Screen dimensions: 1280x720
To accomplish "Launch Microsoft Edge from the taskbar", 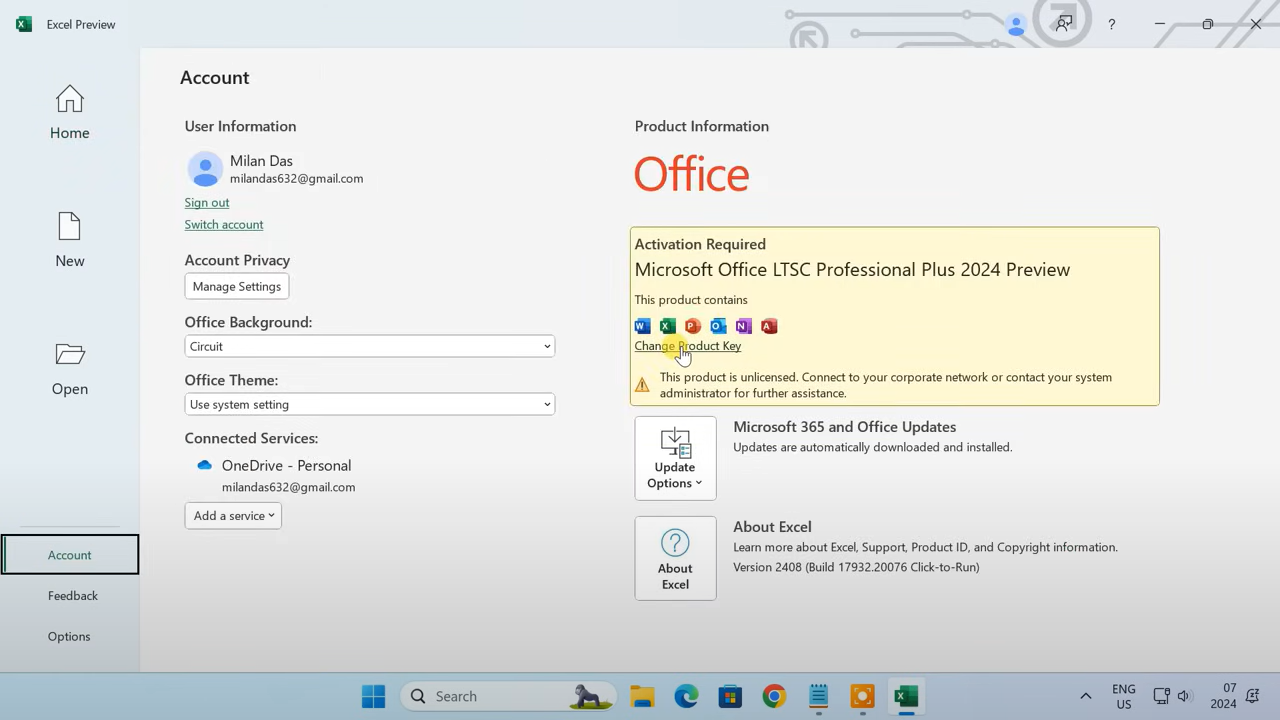I will [686, 696].
